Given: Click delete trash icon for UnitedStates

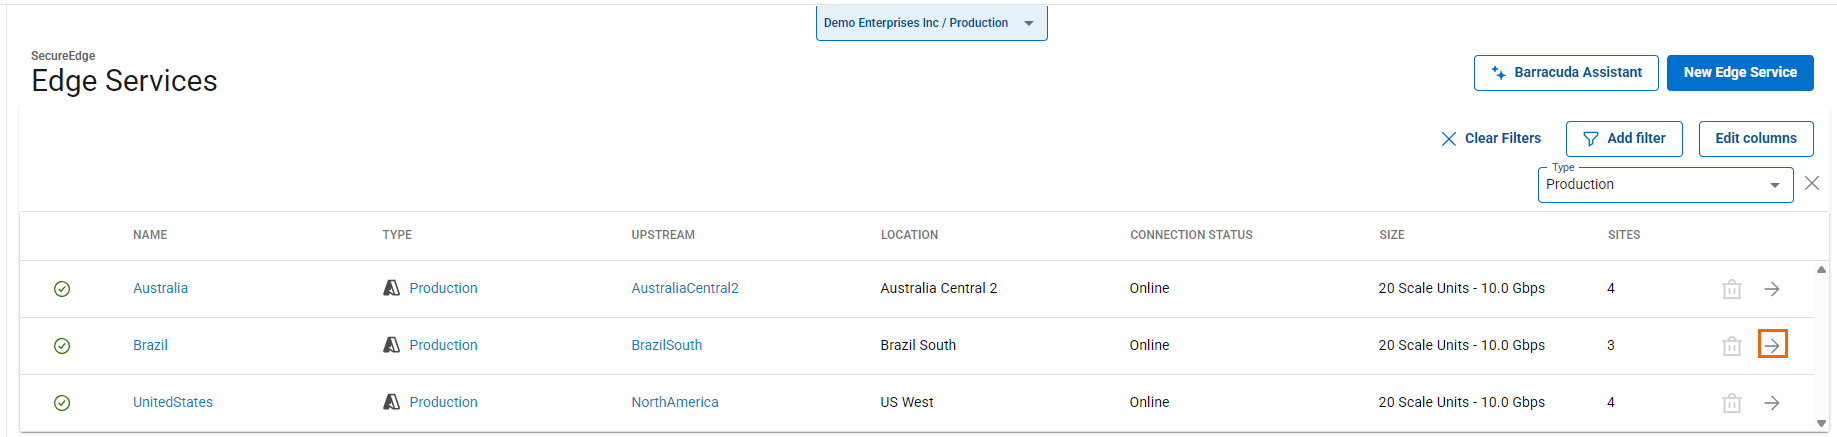Looking at the screenshot, I should [x=1732, y=403].
